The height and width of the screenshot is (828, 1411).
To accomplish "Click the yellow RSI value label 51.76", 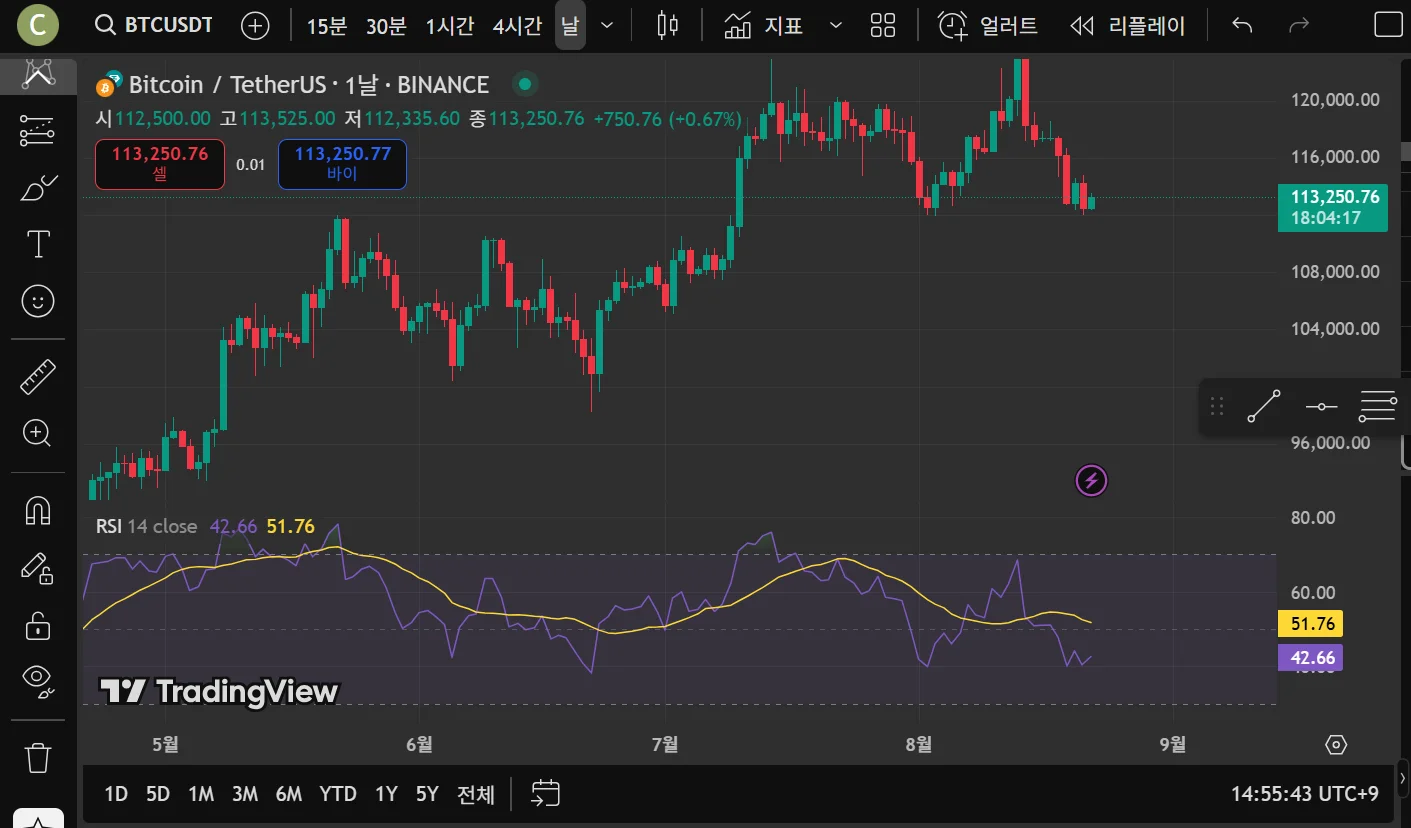I will point(1311,624).
